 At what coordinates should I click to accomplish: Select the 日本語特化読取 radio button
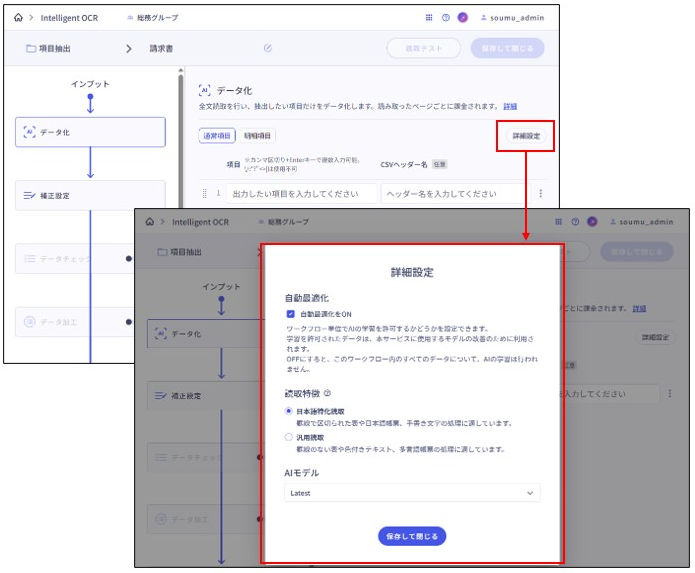[290, 411]
